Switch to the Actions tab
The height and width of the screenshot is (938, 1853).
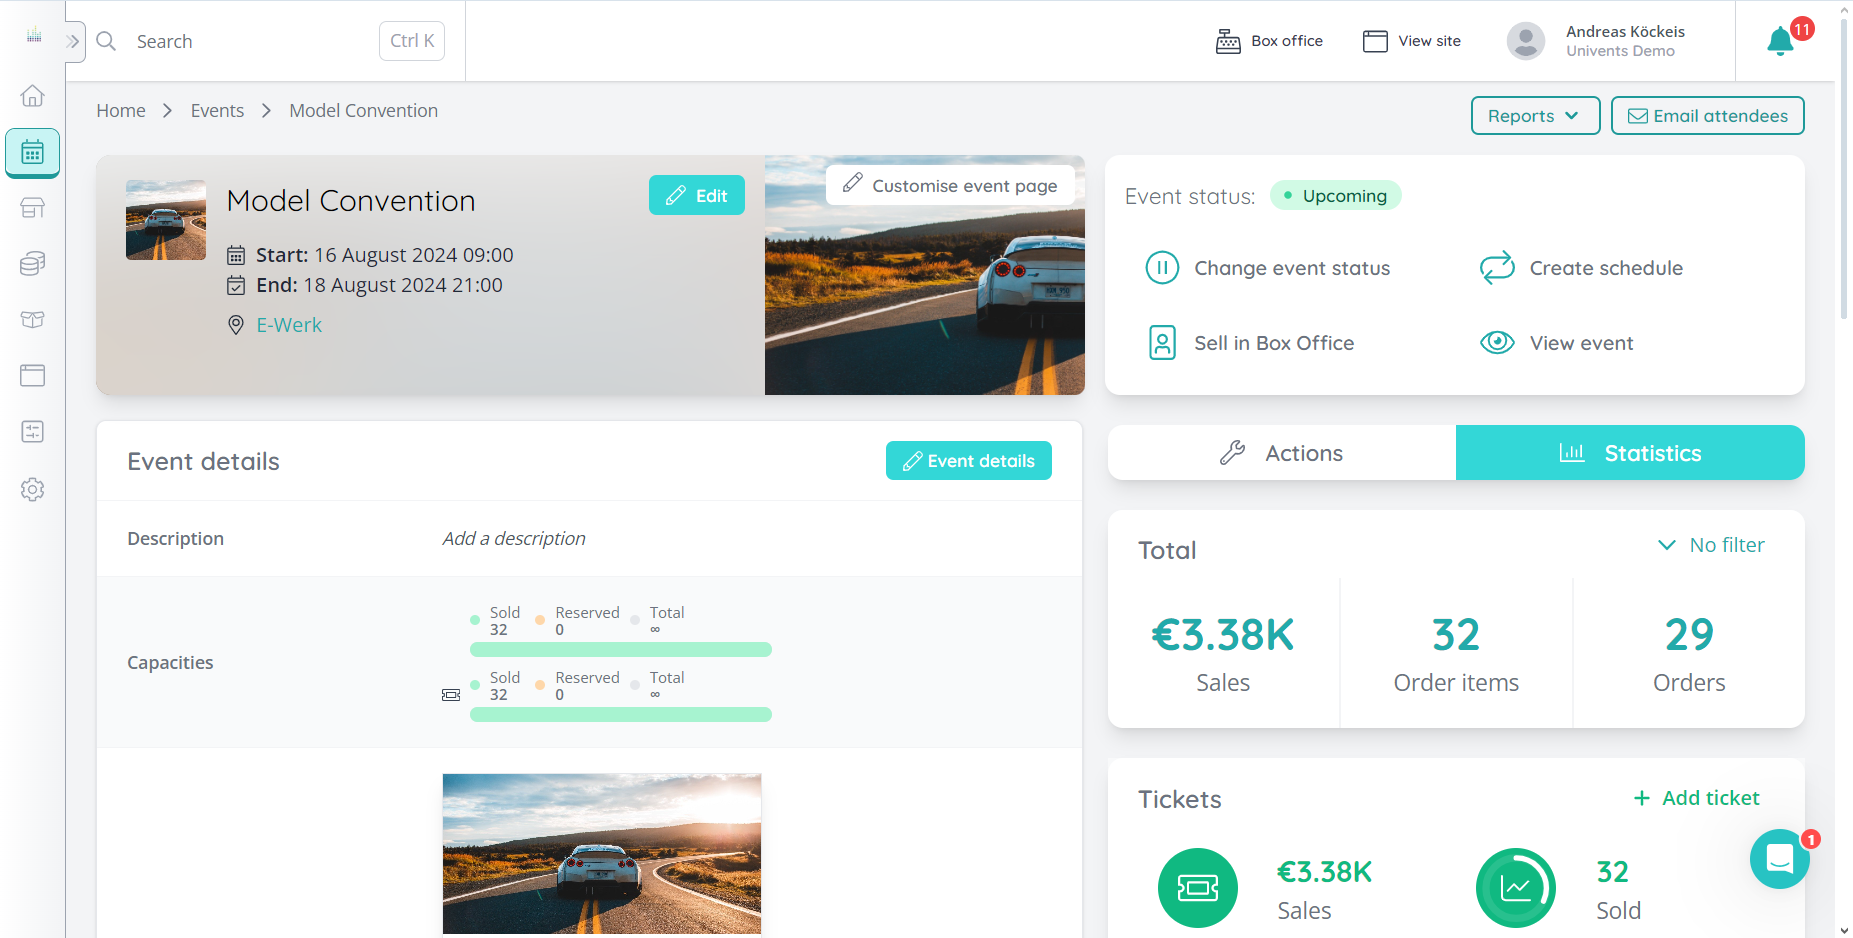(1282, 453)
